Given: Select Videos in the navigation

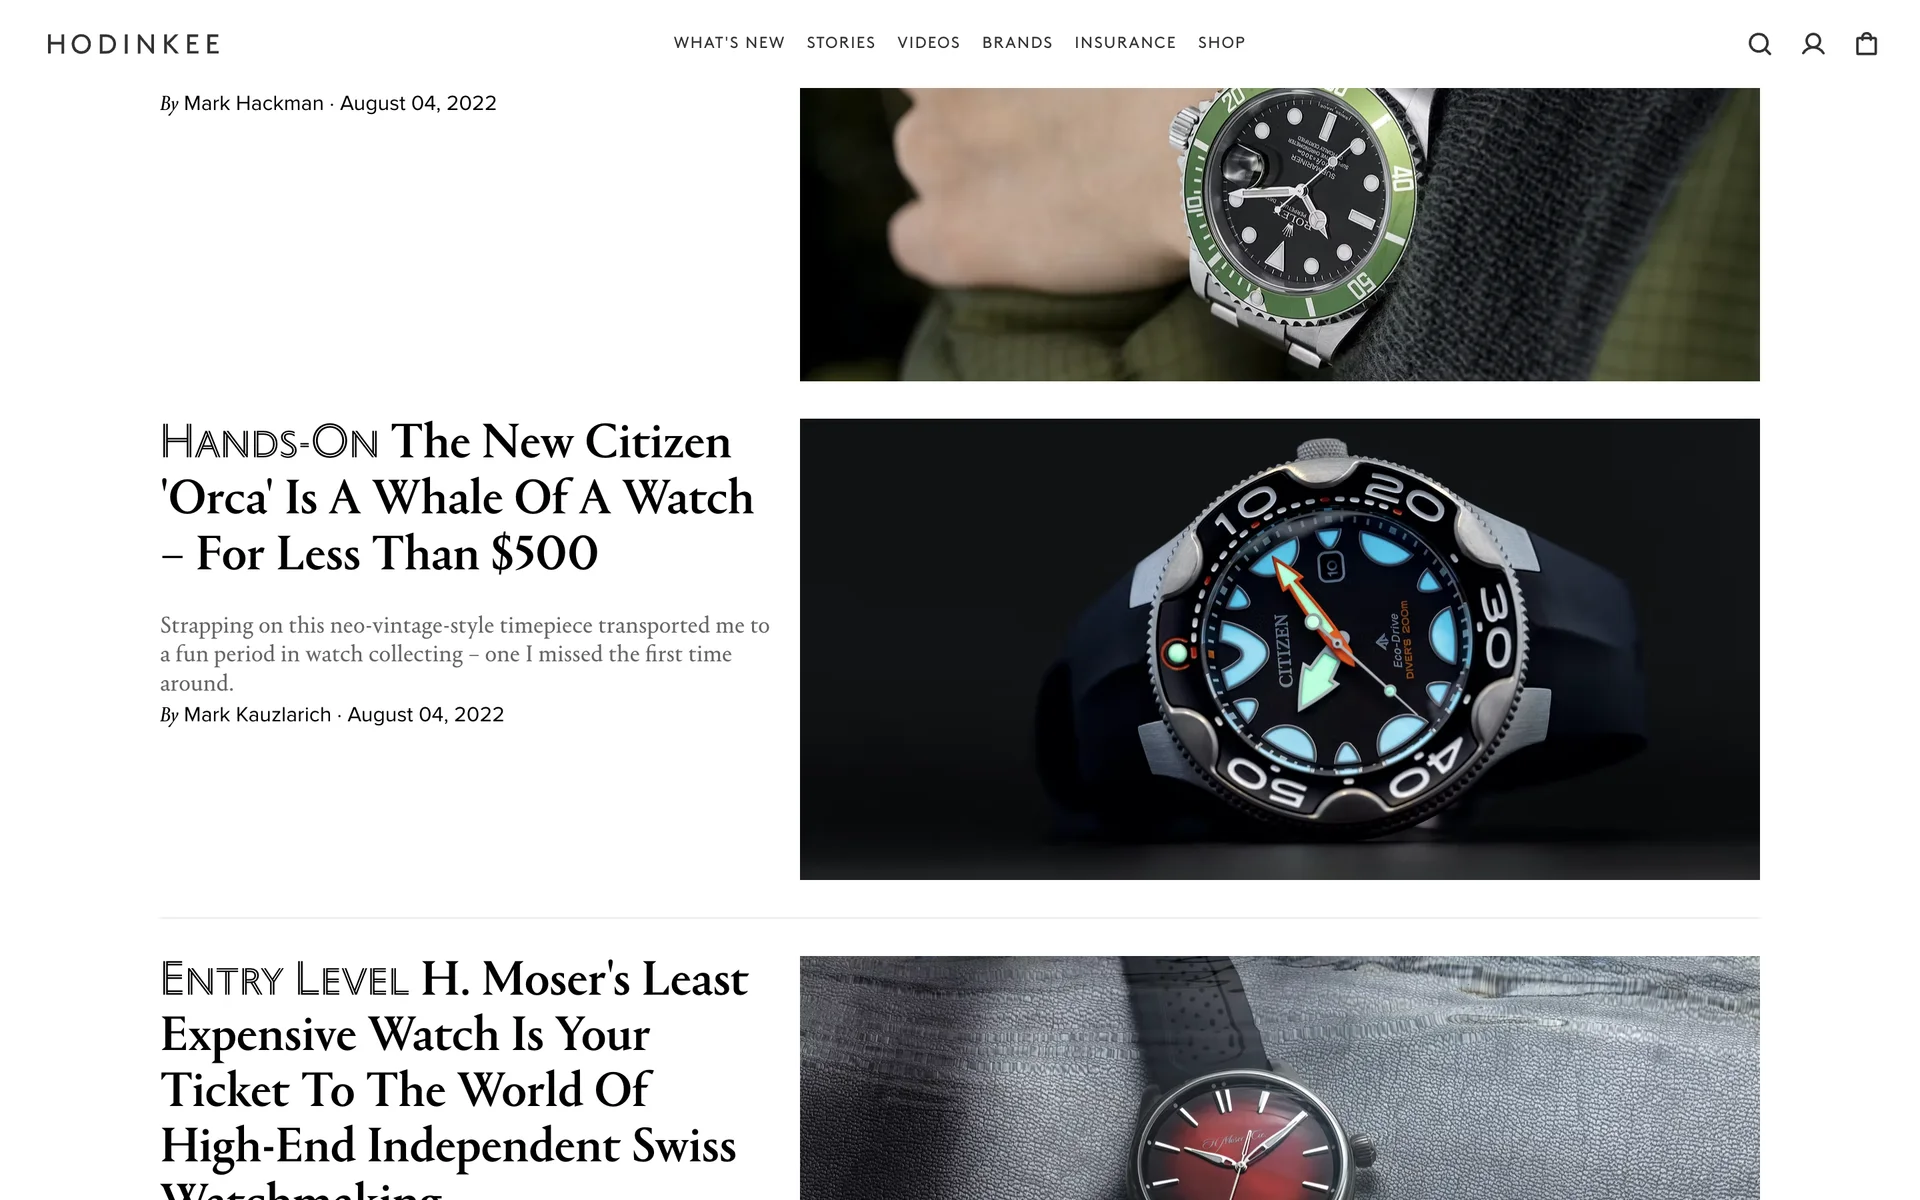Looking at the screenshot, I should tap(929, 43).
